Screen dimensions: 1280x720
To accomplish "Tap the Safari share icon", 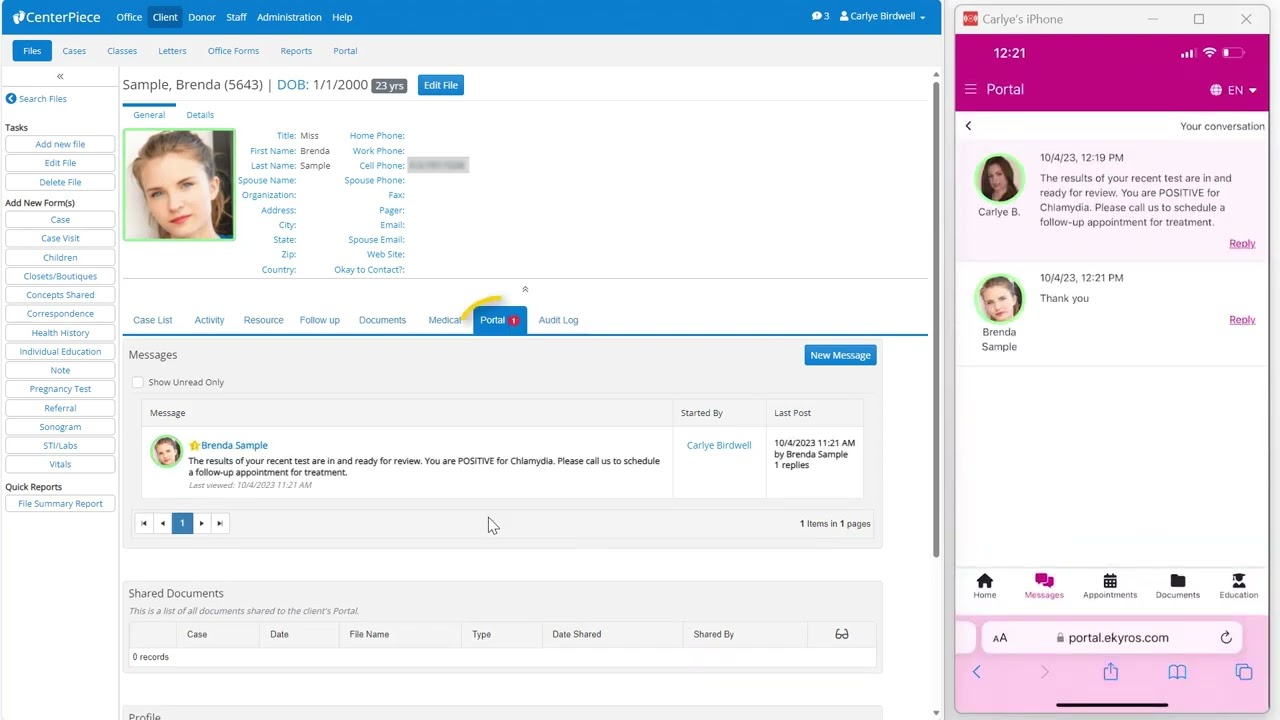I will (1110, 672).
